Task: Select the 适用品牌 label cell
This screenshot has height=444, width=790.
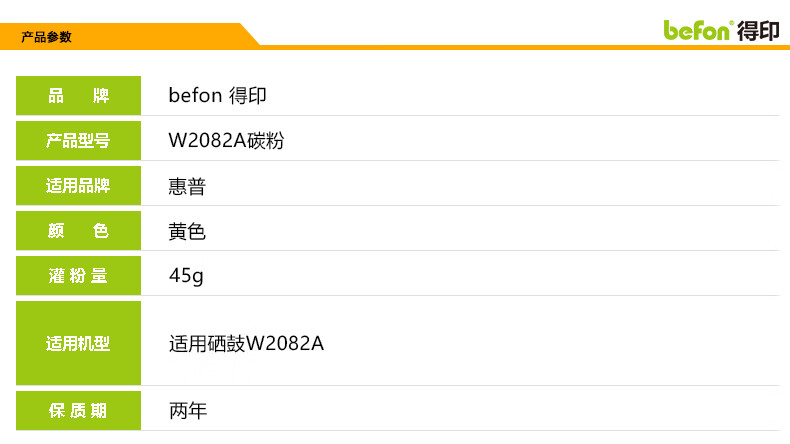Action: 78,186
